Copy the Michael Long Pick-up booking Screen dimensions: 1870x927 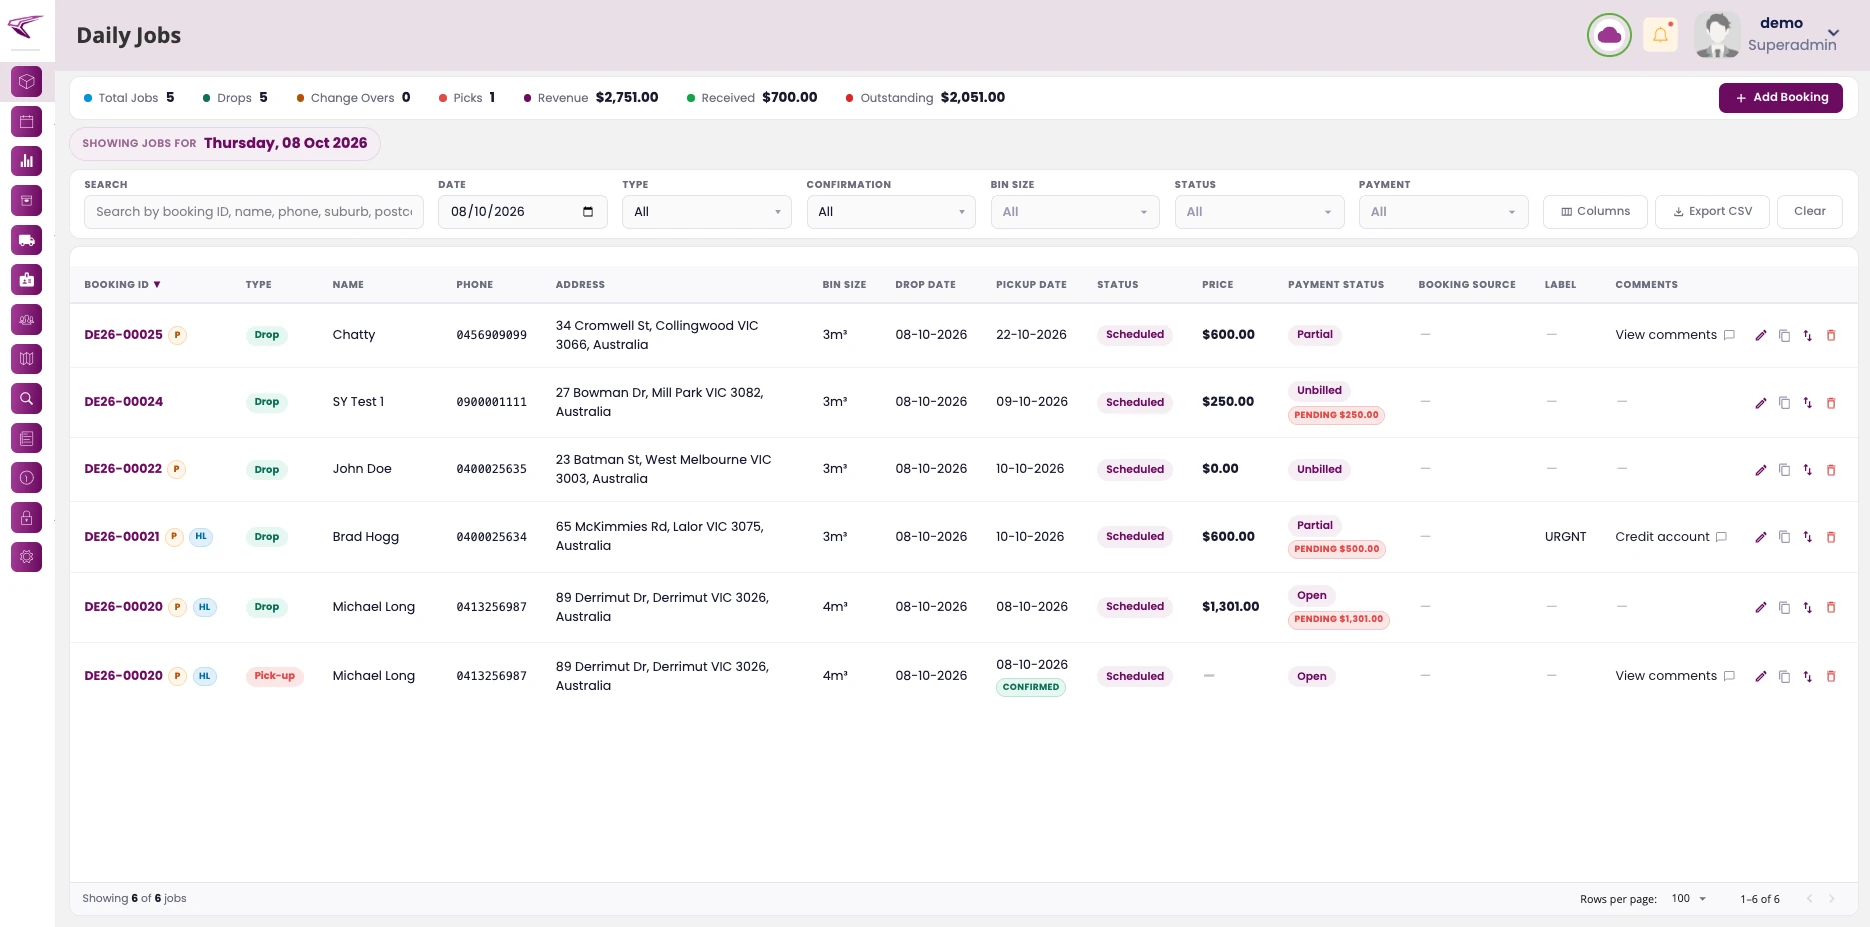click(1784, 677)
